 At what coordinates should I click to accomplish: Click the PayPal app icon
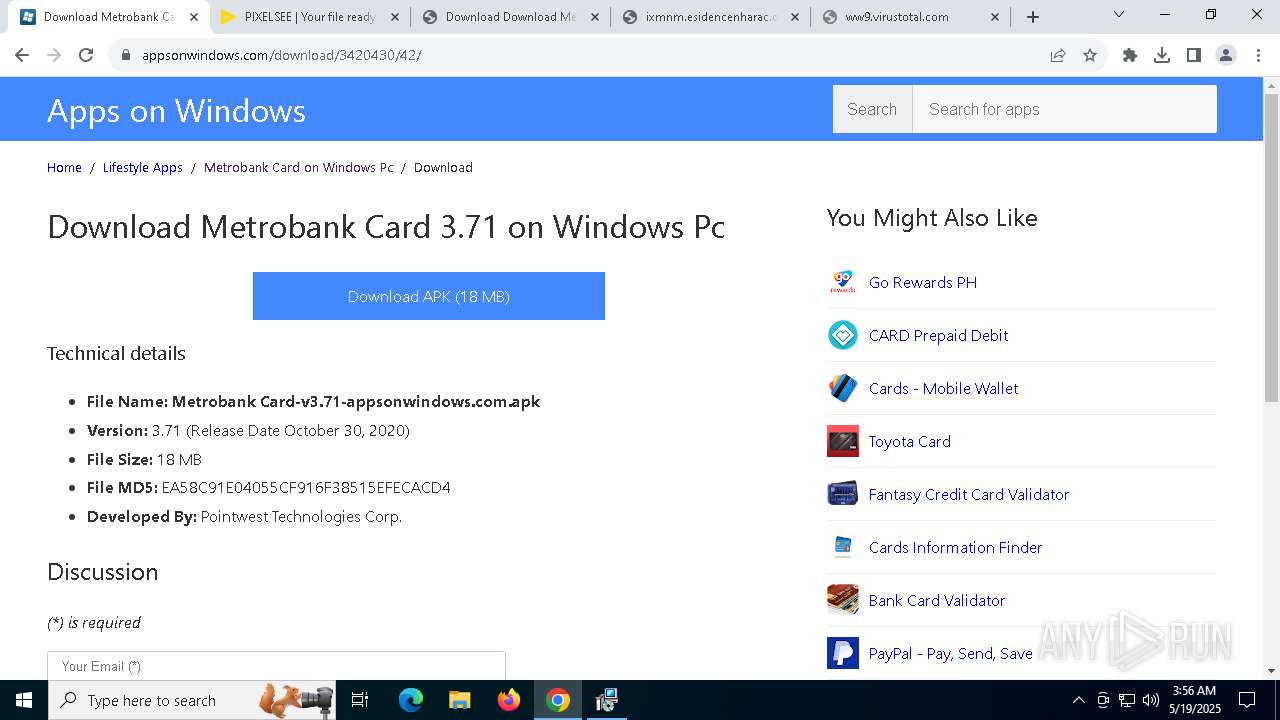pyautogui.click(x=843, y=653)
